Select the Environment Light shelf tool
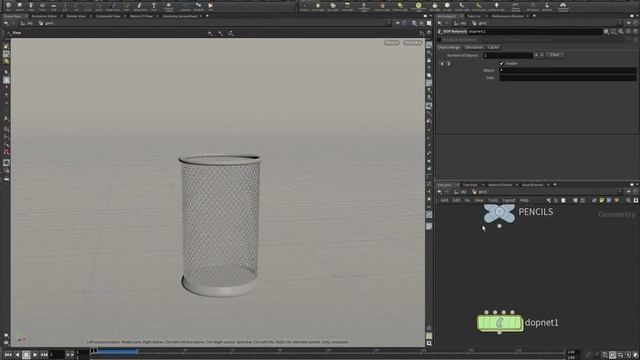Screen dimensions: 640x360 [x=418, y=7]
